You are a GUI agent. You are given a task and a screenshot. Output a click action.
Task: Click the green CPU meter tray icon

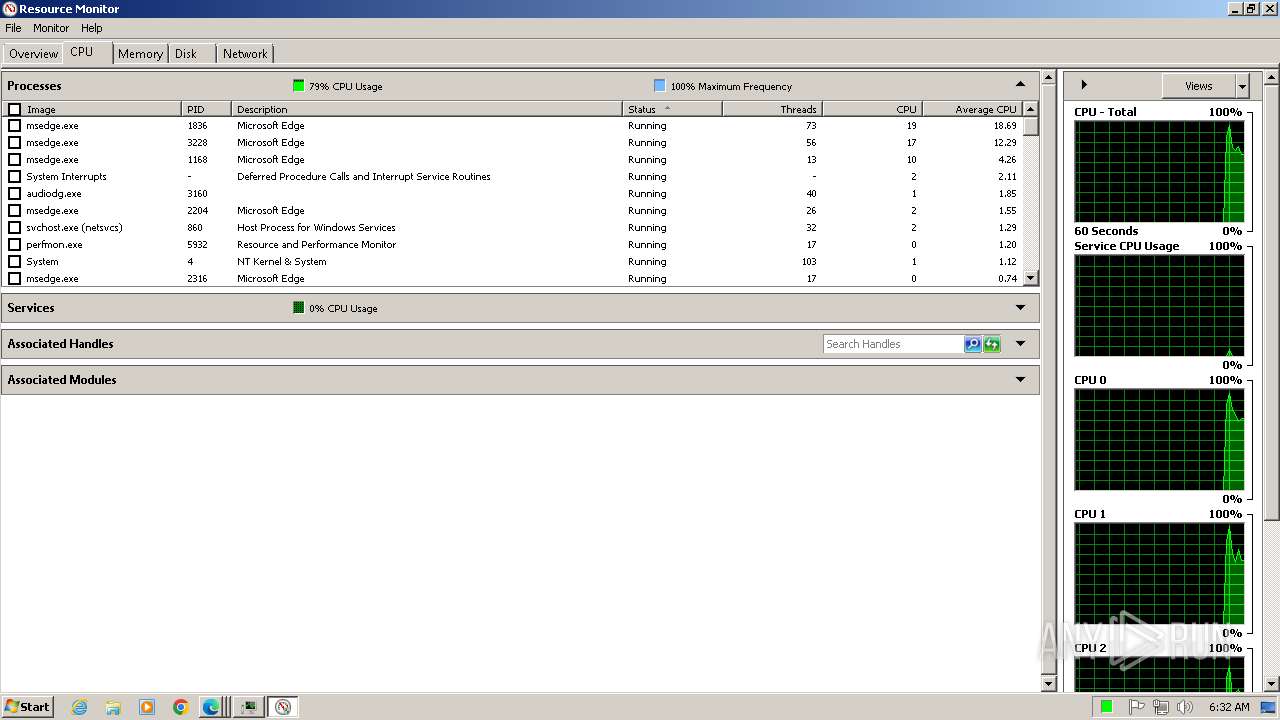click(x=1107, y=707)
